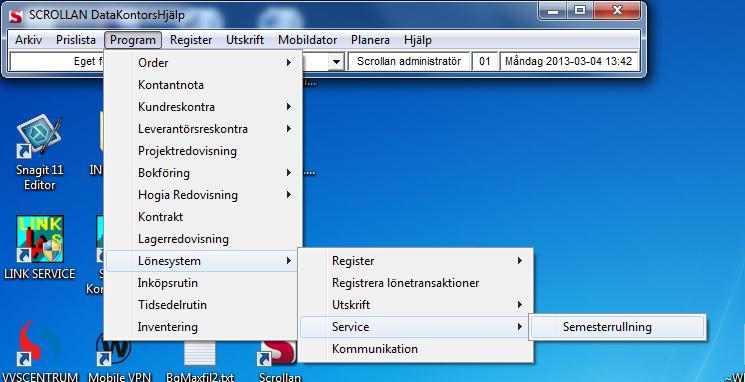Minimize the SCROLLAN window
This screenshot has width=745, height=382.
(x=553, y=11)
